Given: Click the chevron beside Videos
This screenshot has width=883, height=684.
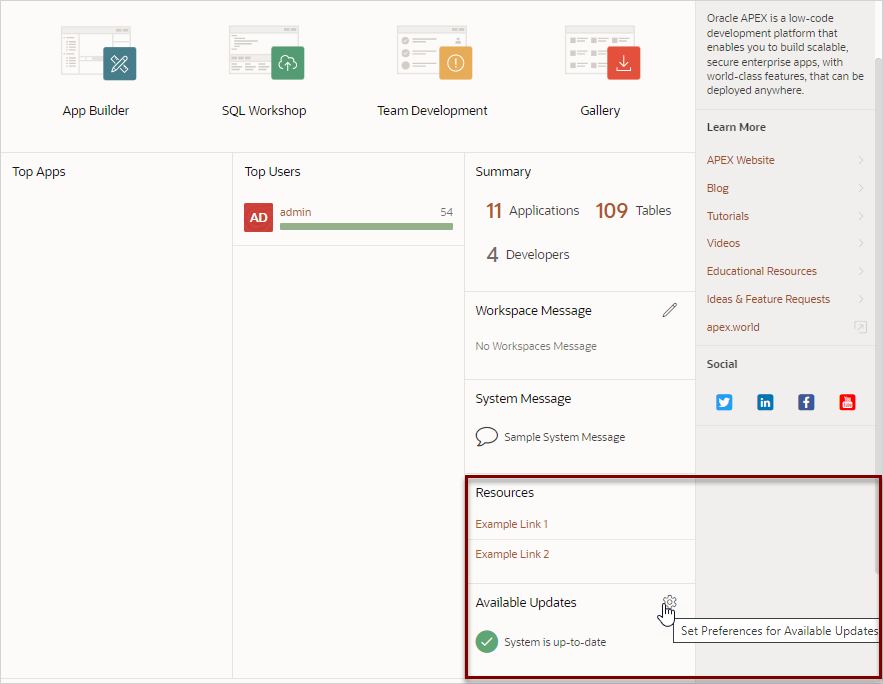Looking at the screenshot, I should point(861,243).
